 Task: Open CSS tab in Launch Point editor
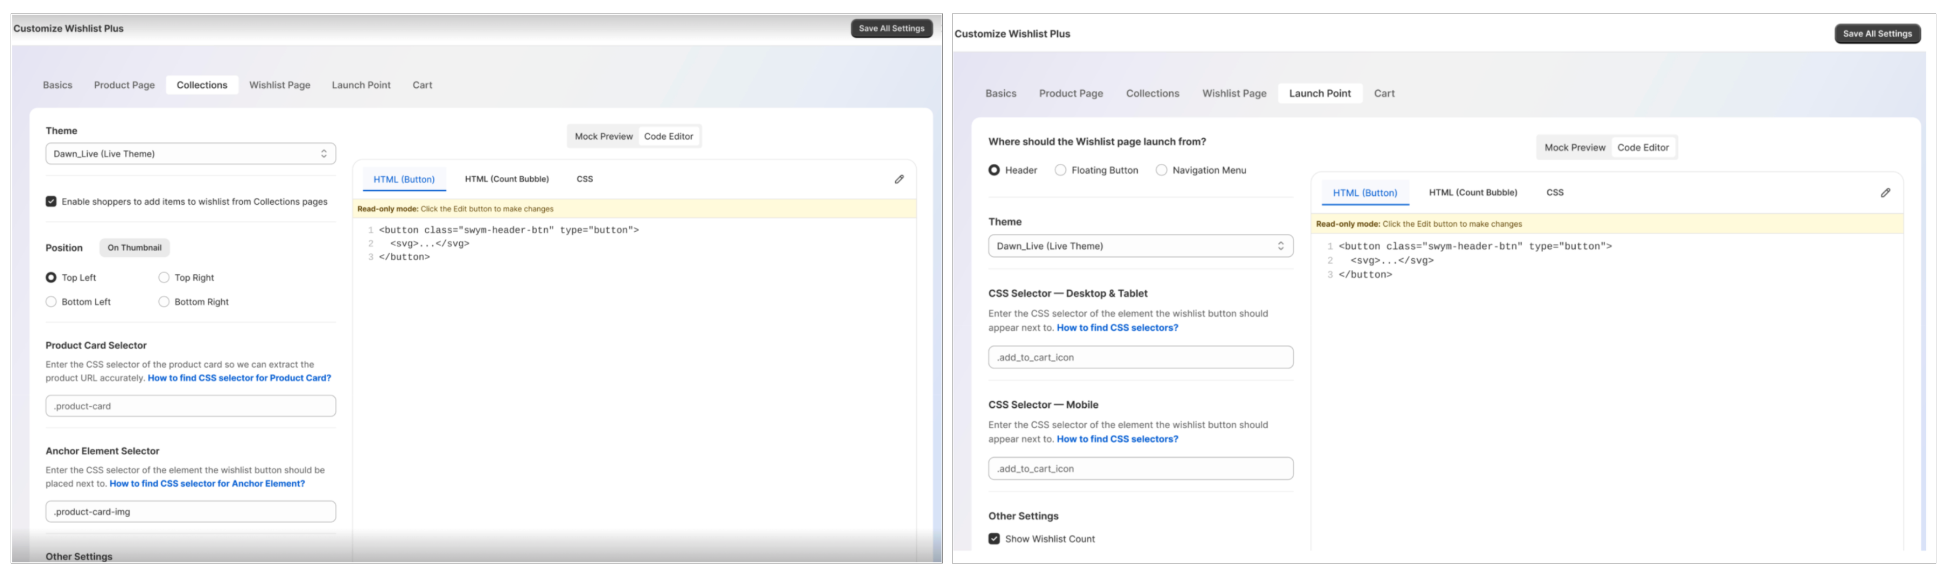pyautogui.click(x=1555, y=193)
